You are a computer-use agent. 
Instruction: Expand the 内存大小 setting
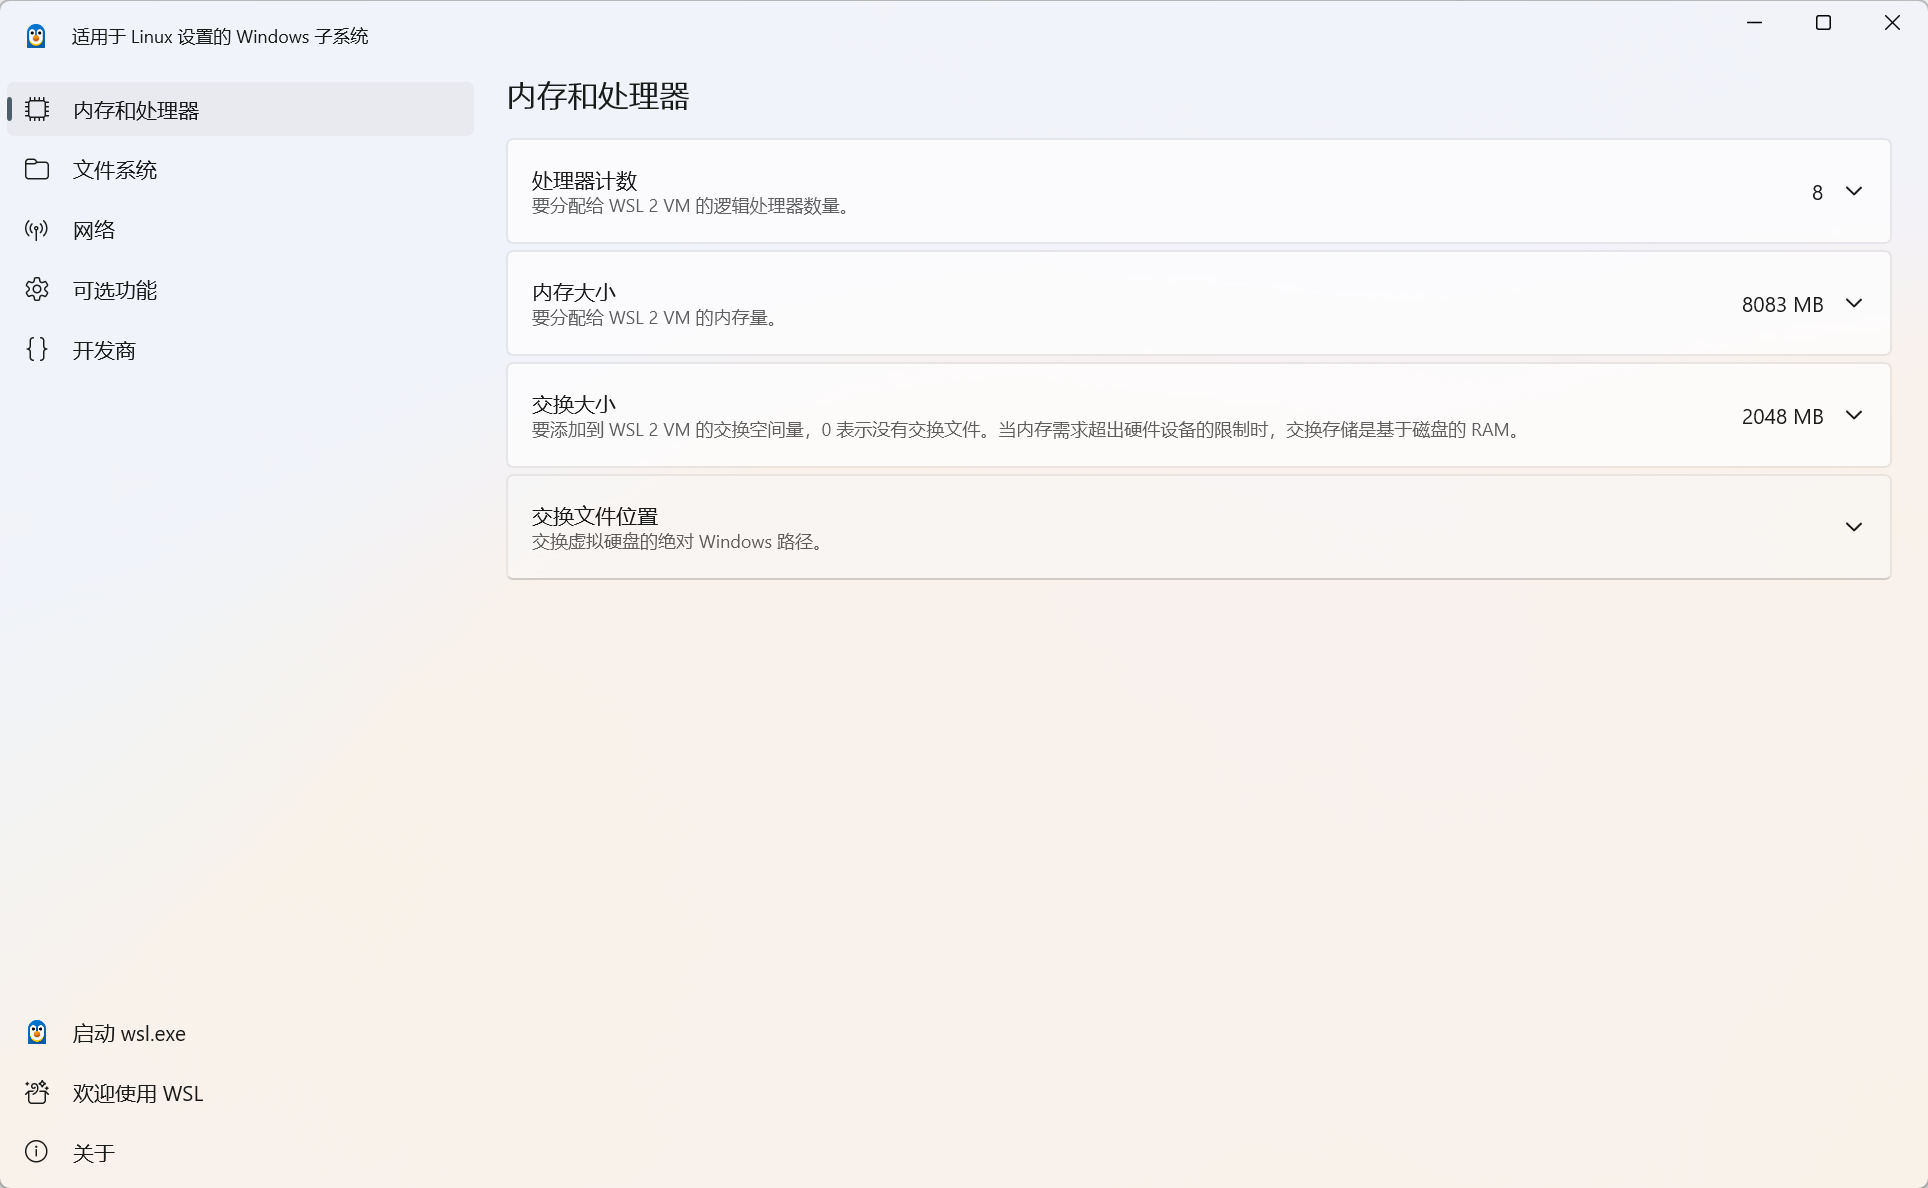pos(1853,303)
